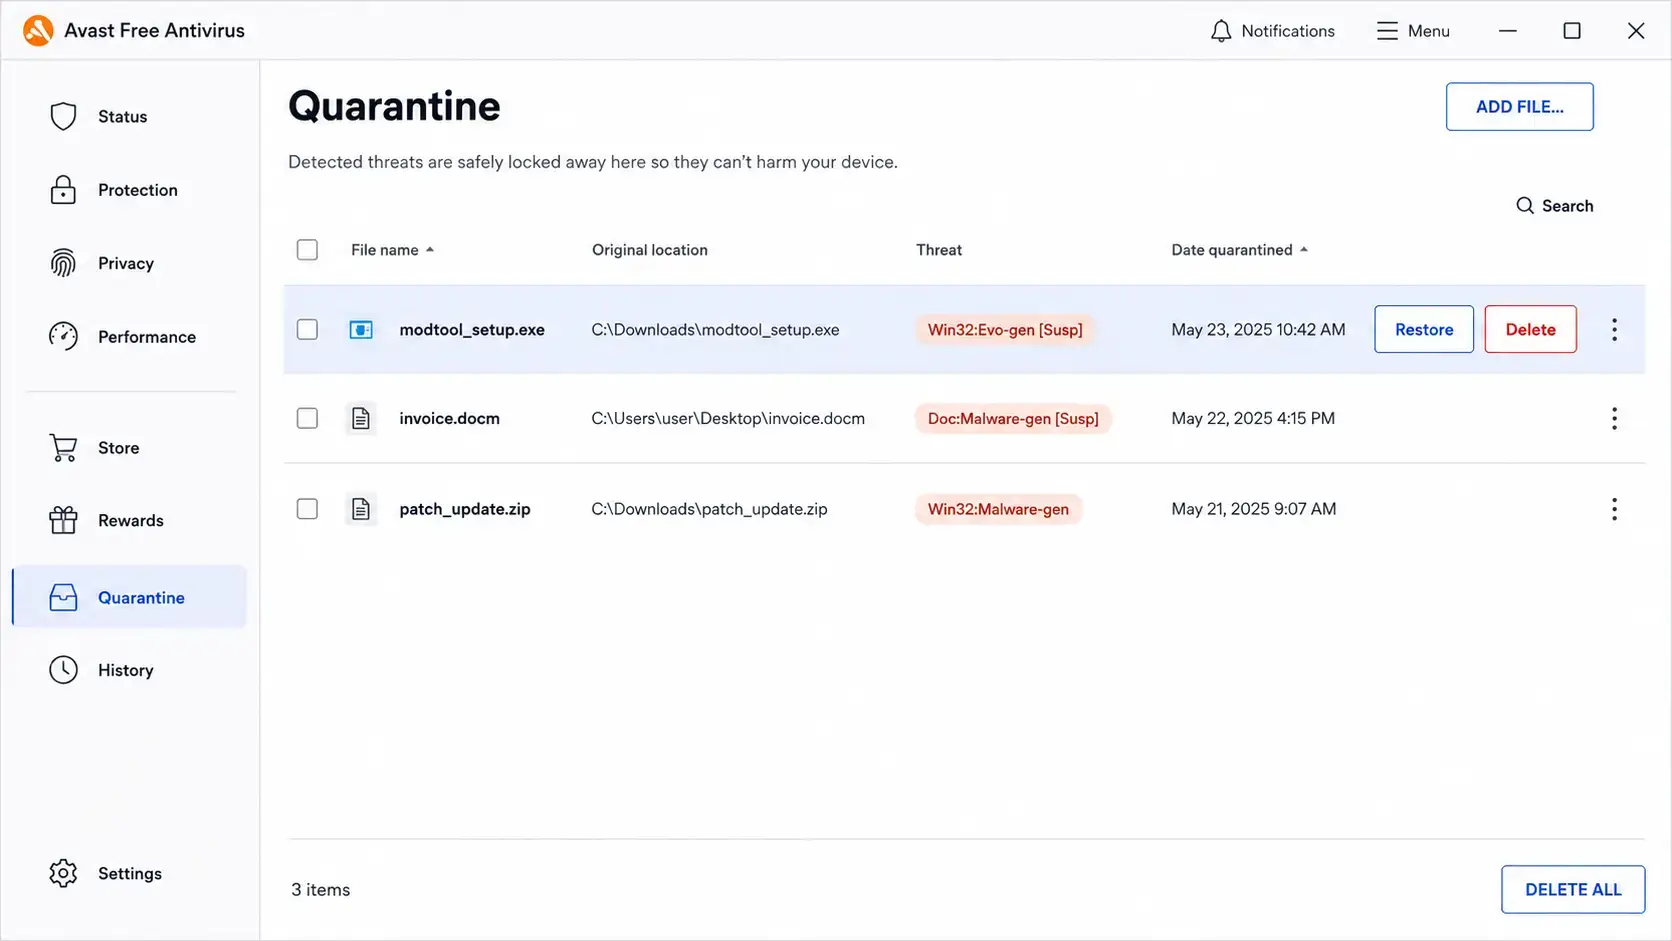1672x941 pixels.
Task: Open the Notifications bell
Action: [x=1220, y=31]
